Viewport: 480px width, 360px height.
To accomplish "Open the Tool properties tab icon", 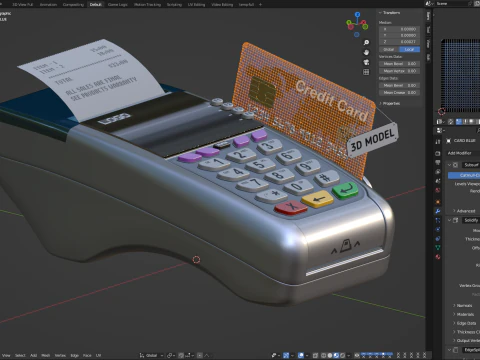I will click(x=438, y=142).
